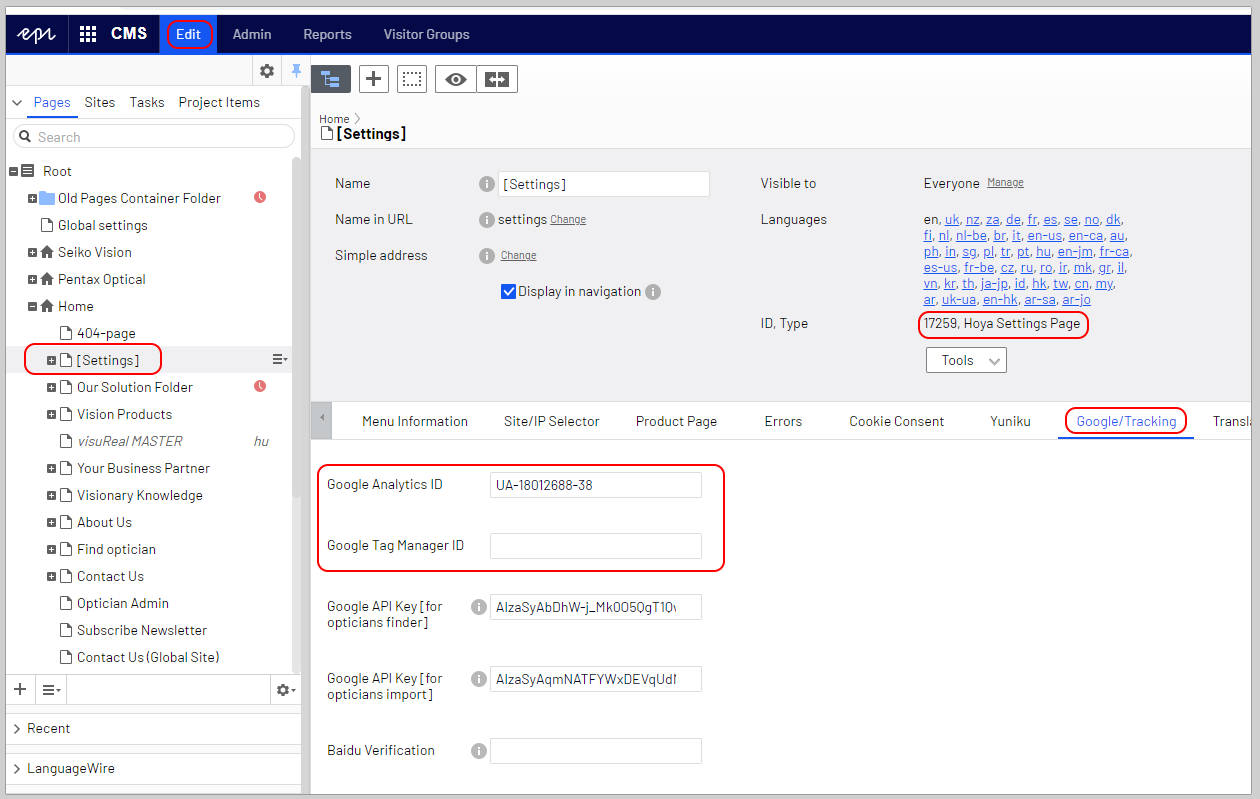Open the Admin menu item
1260x799 pixels.
tap(252, 34)
